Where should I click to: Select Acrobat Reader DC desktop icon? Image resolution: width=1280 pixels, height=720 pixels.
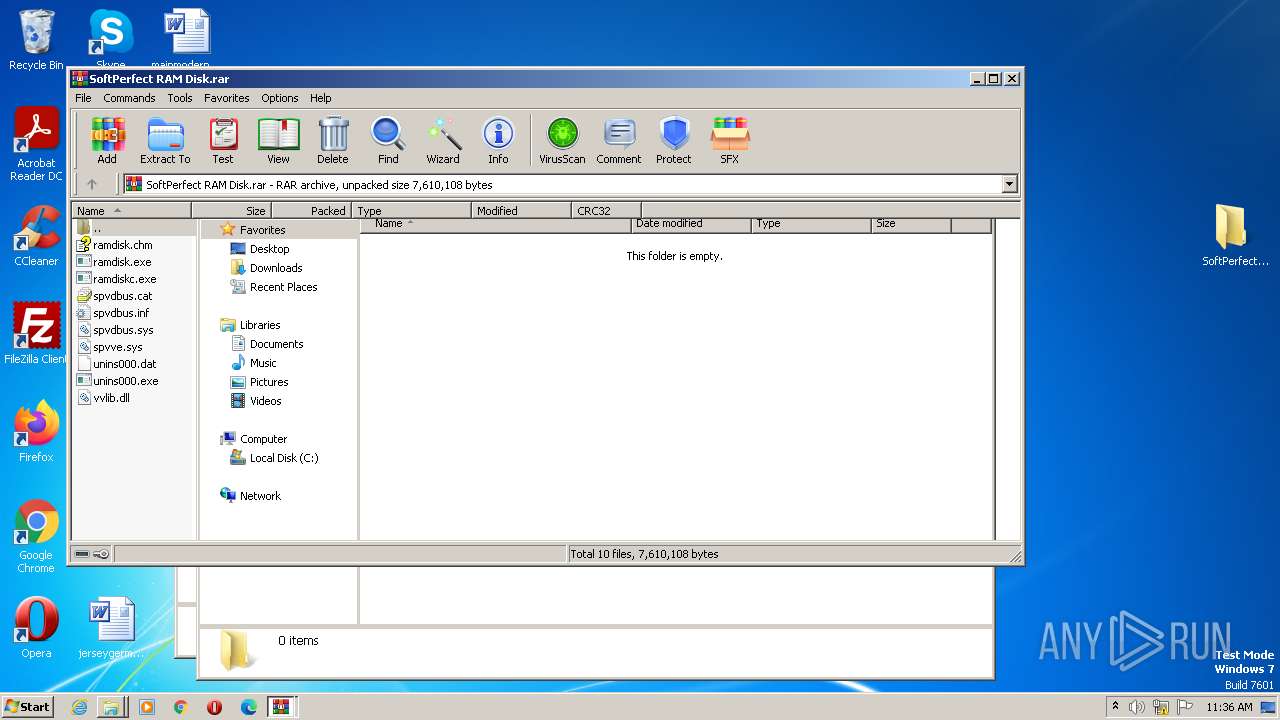tap(36, 144)
